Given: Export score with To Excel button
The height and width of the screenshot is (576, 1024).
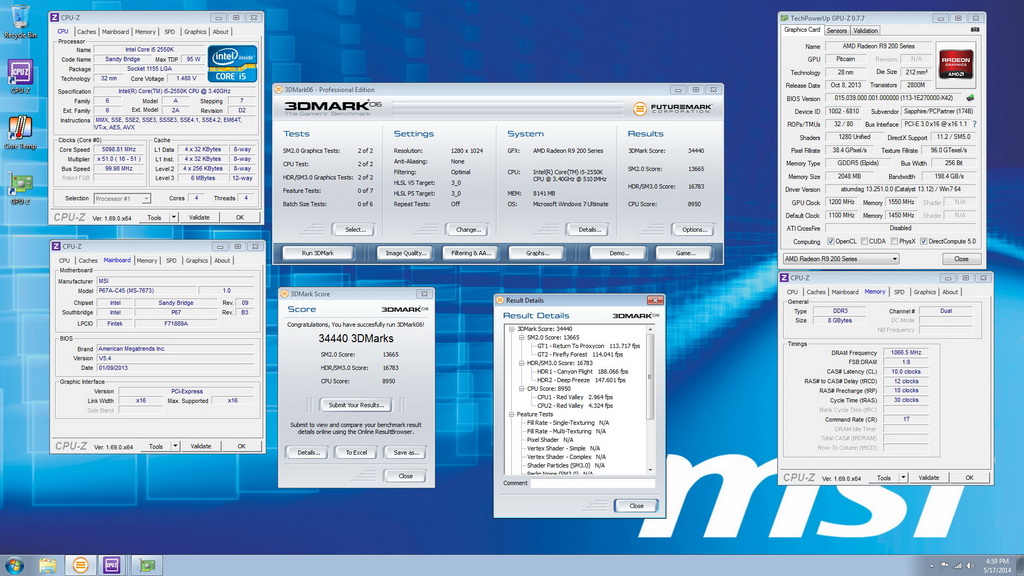Looking at the screenshot, I should tap(357, 453).
